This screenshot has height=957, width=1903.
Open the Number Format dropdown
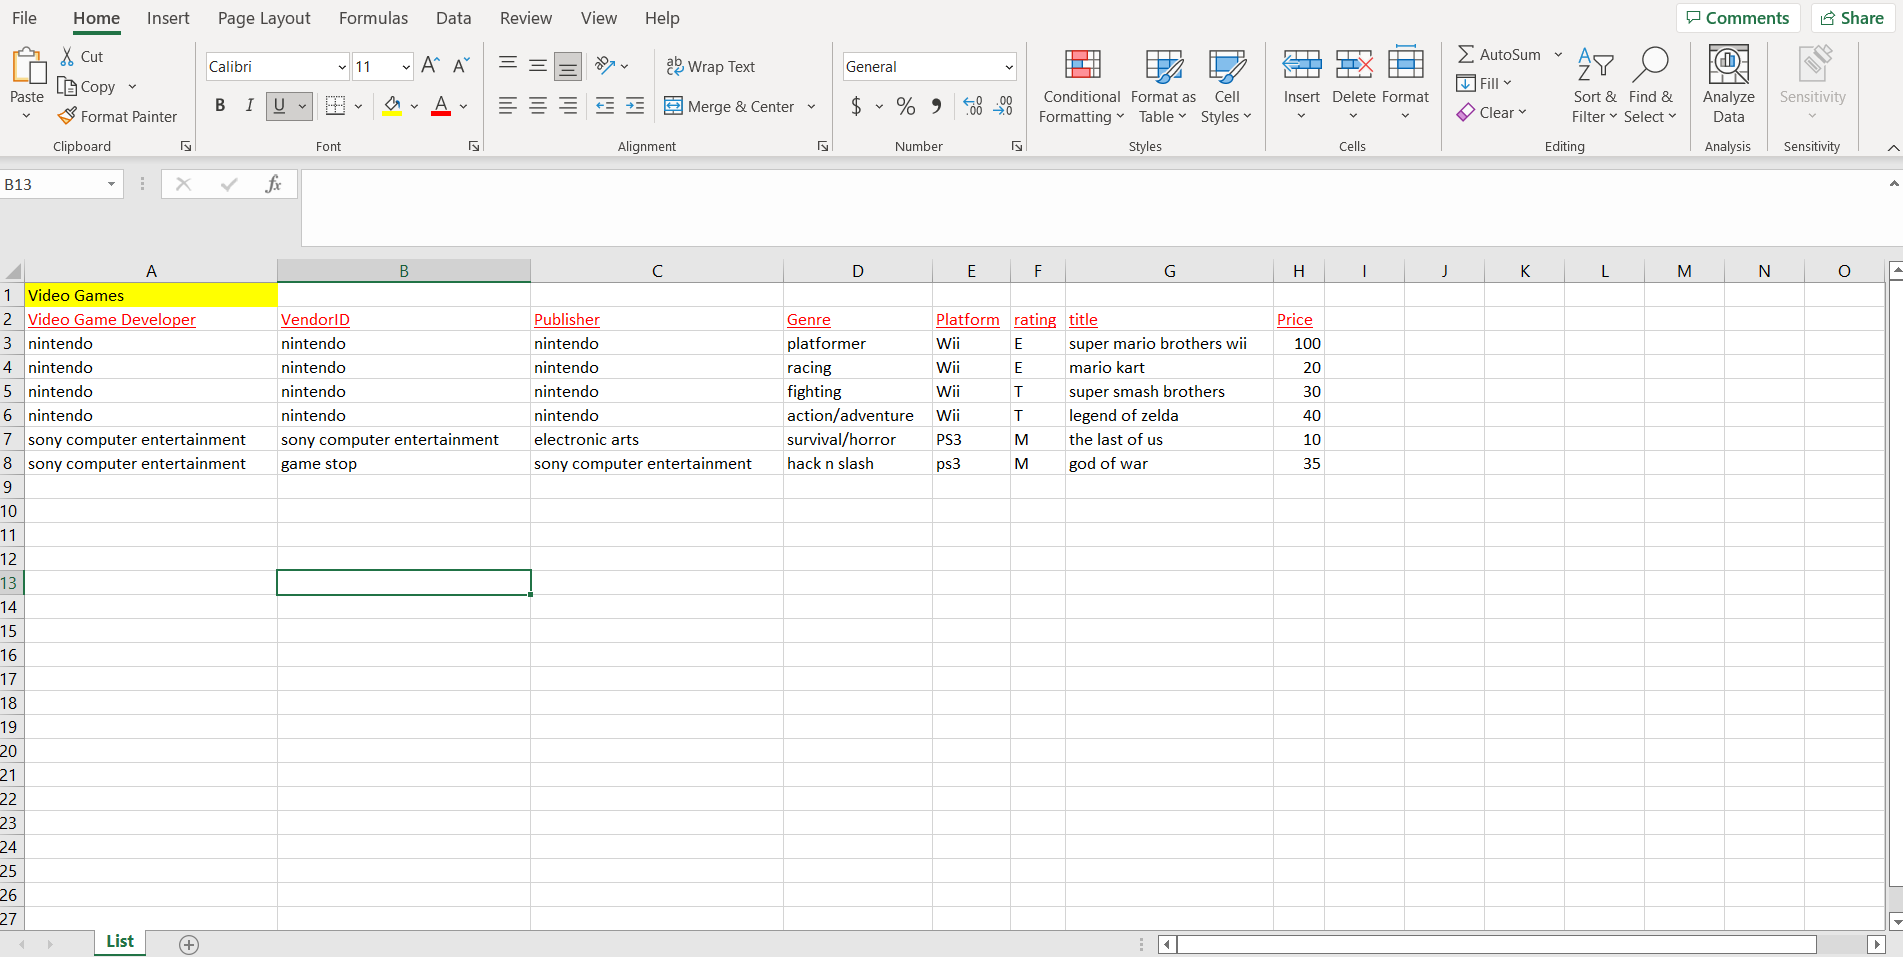click(x=1007, y=66)
